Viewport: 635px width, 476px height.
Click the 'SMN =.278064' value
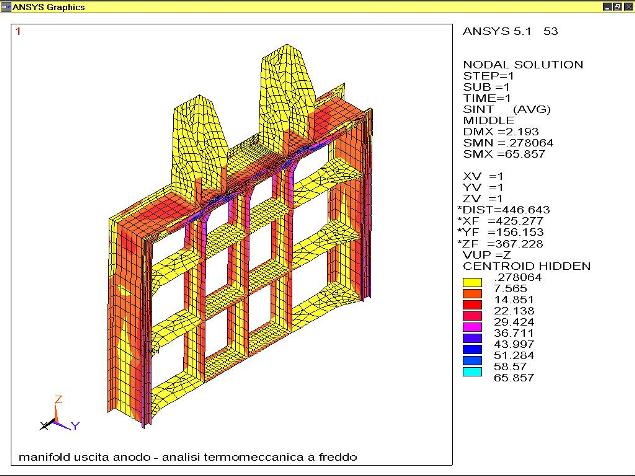coord(508,143)
